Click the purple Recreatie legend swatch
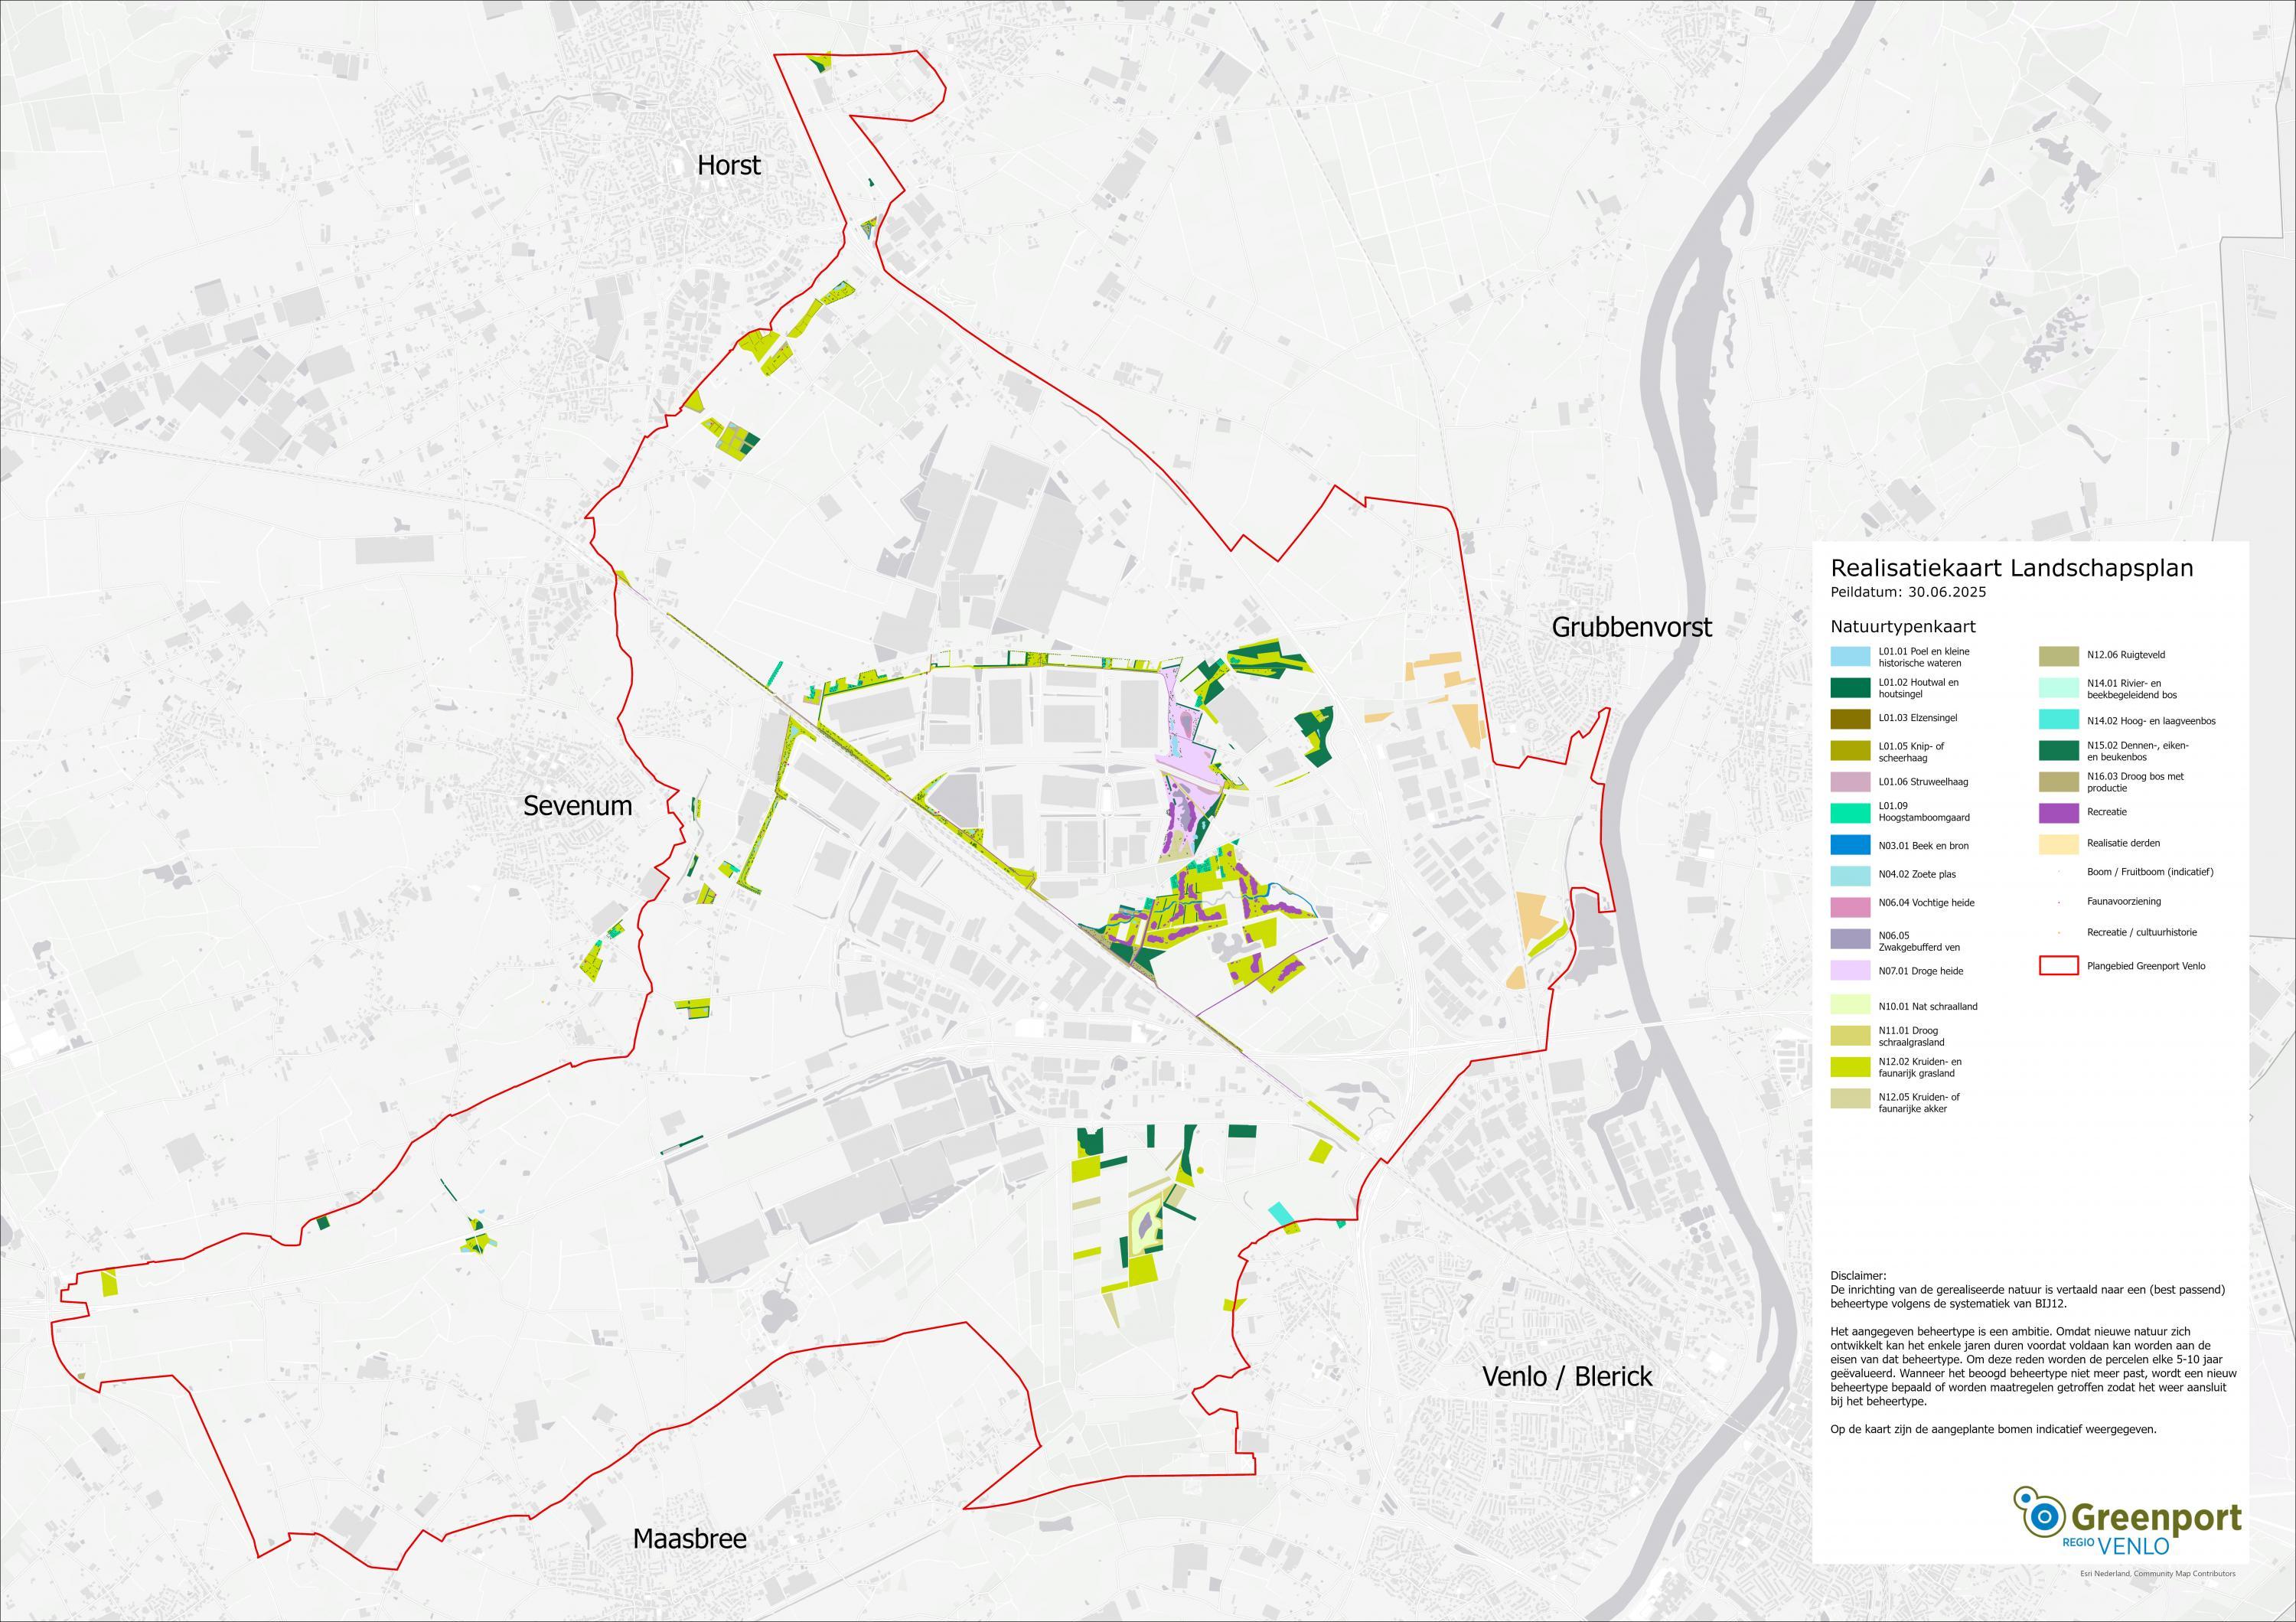This screenshot has width=2296, height=1622. [2058, 813]
